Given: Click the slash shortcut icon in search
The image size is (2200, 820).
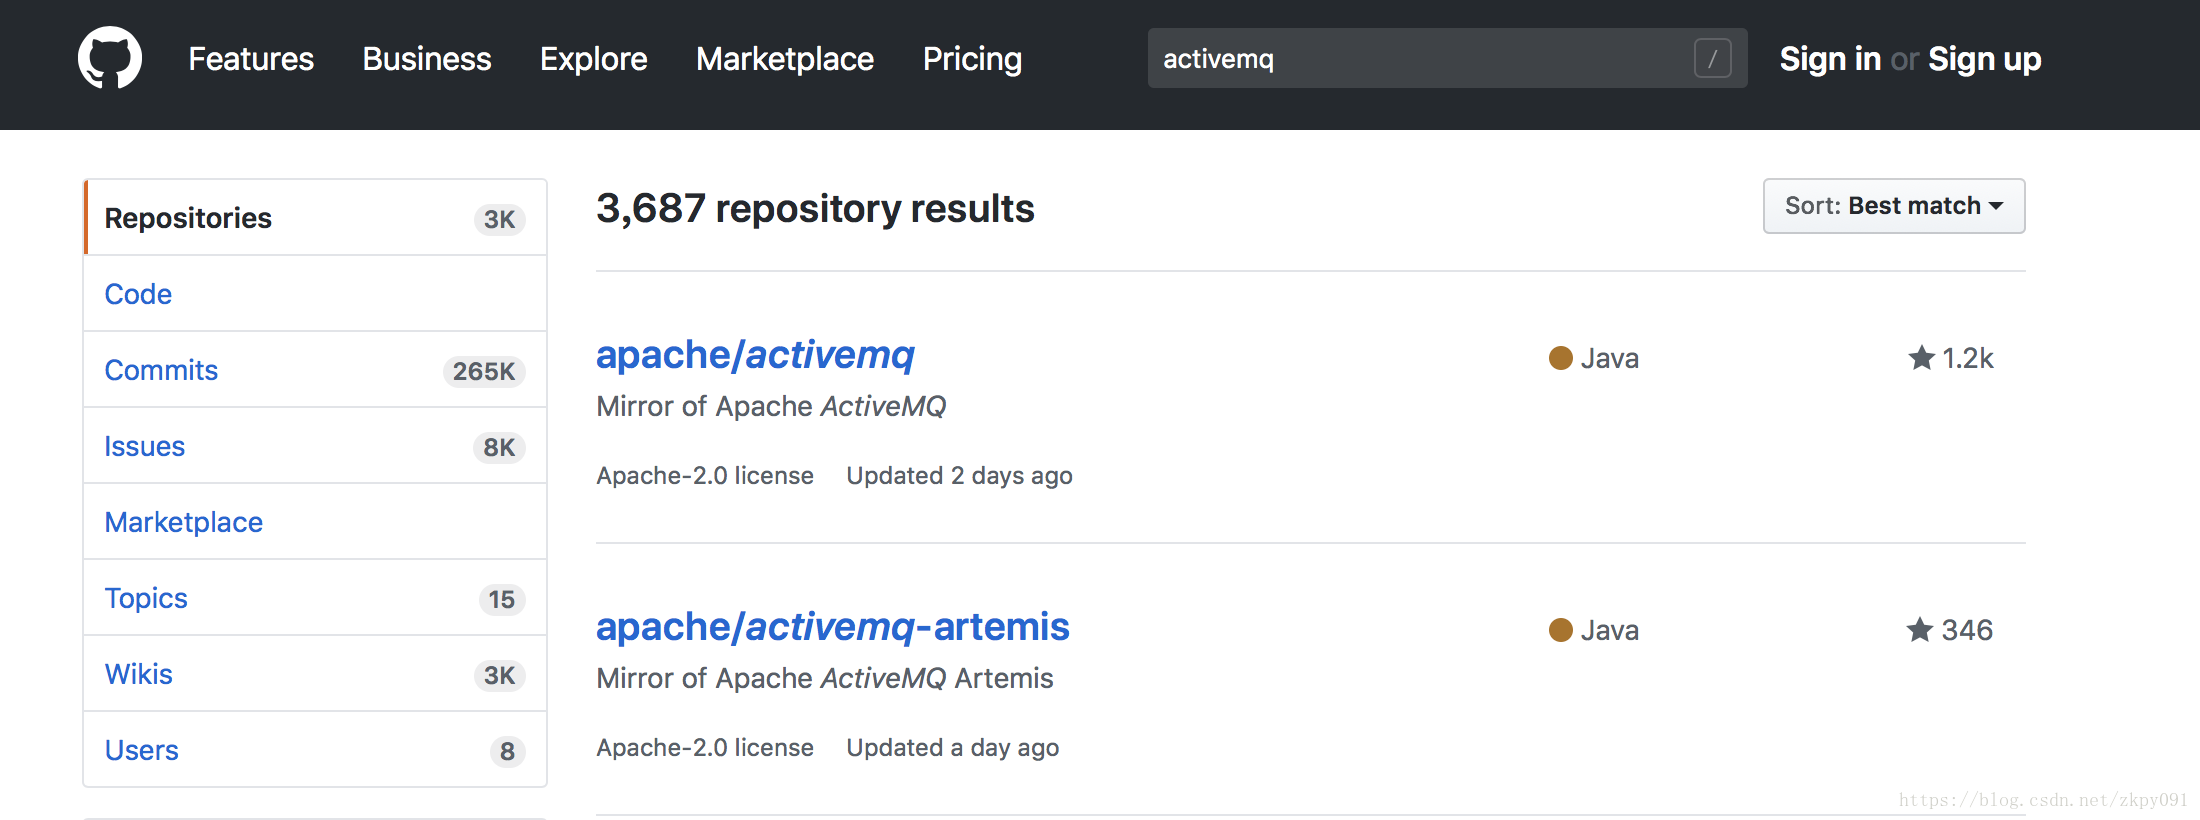Looking at the screenshot, I should (1712, 58).
